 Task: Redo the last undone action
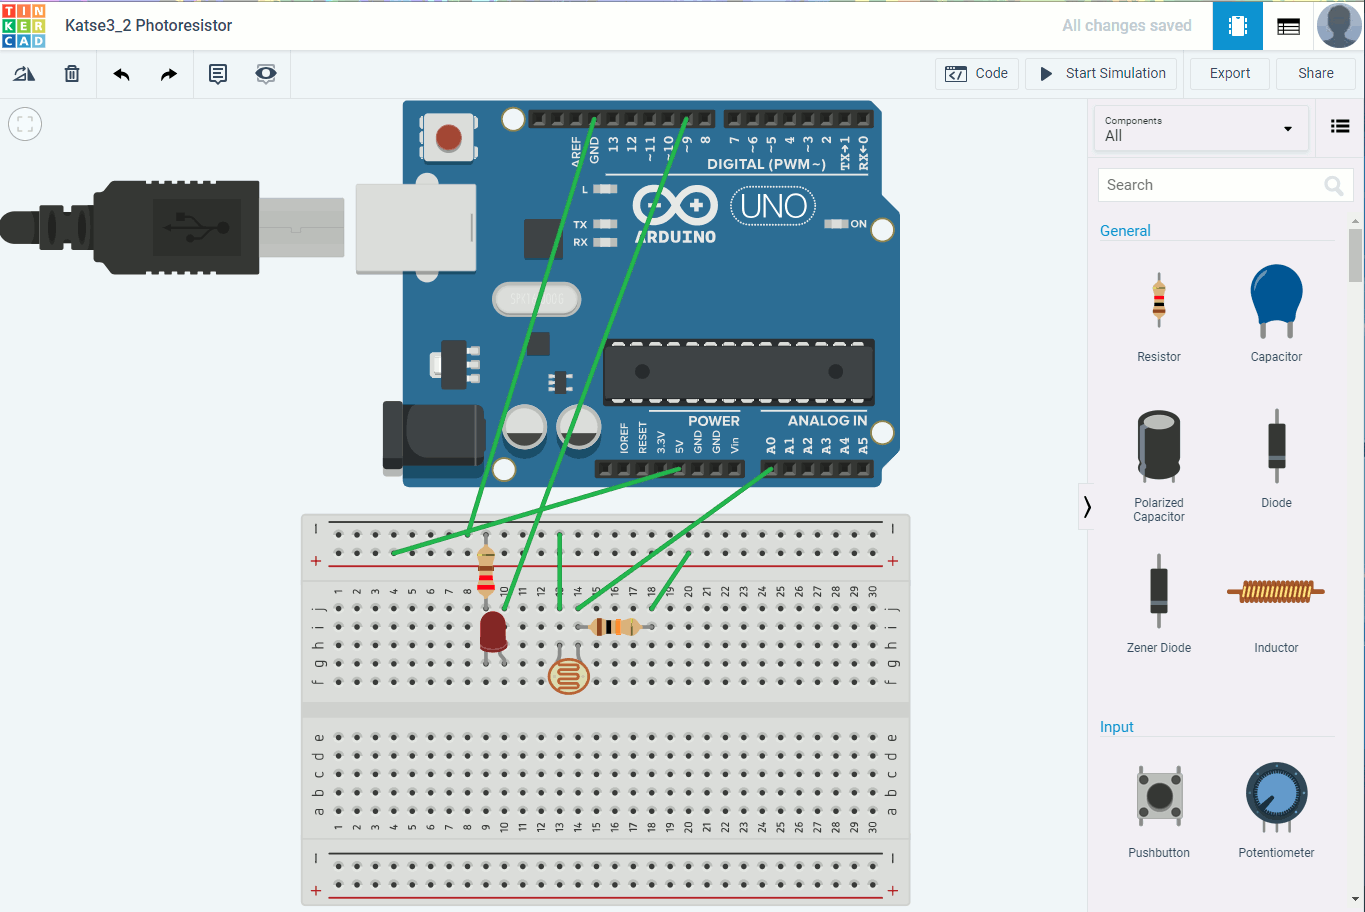169,74
